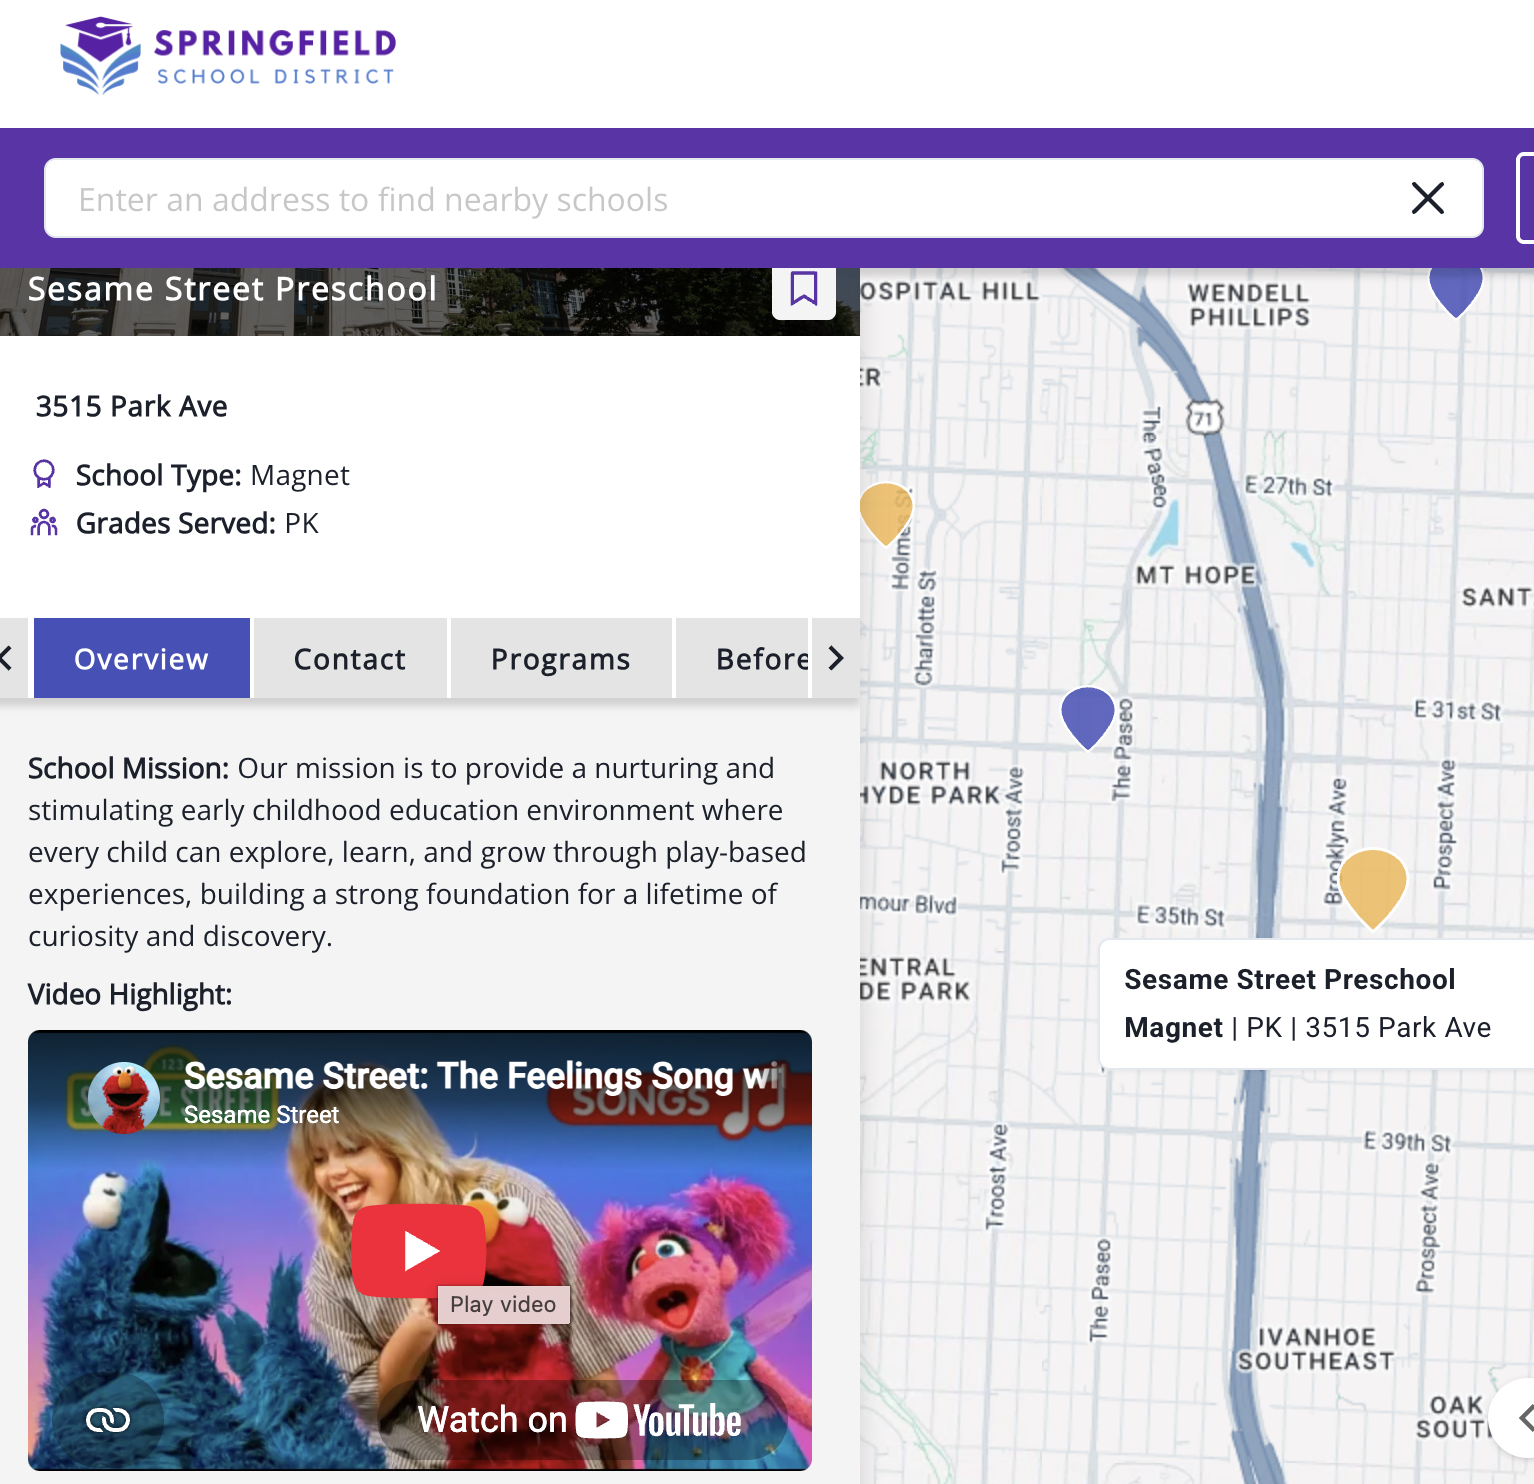
Task: Select the yellow map pin near Holmes St
Action: [885, 513]
